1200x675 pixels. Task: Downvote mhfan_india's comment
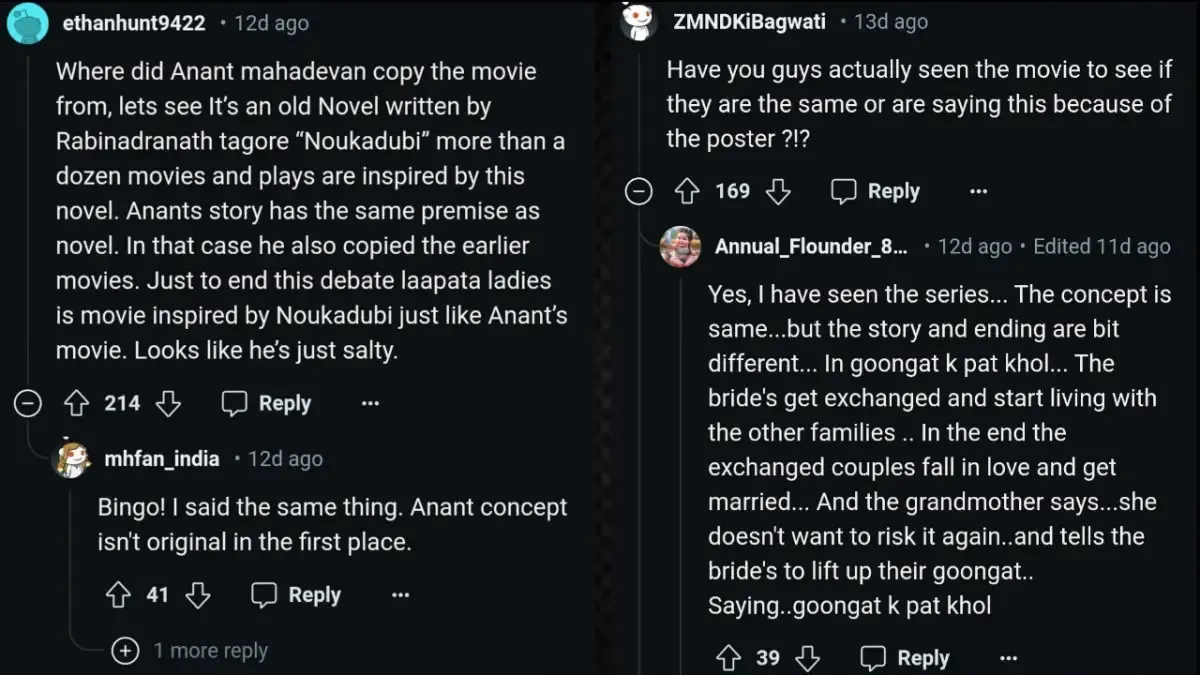(x=198, y=594)
